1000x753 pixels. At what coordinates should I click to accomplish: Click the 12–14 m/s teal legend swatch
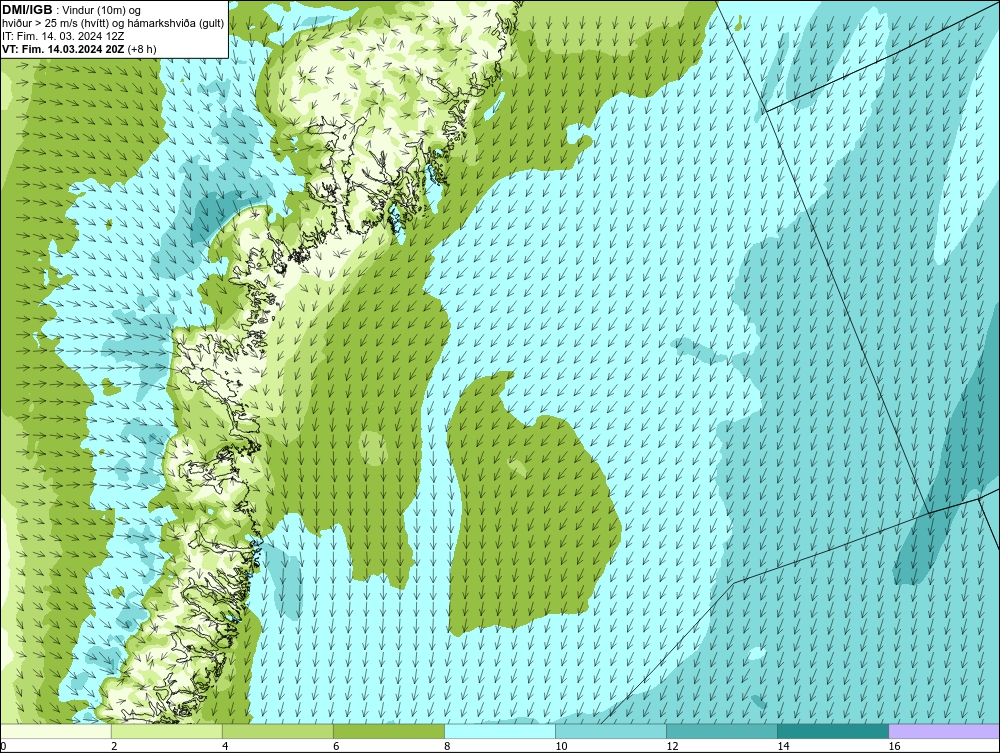721,731
